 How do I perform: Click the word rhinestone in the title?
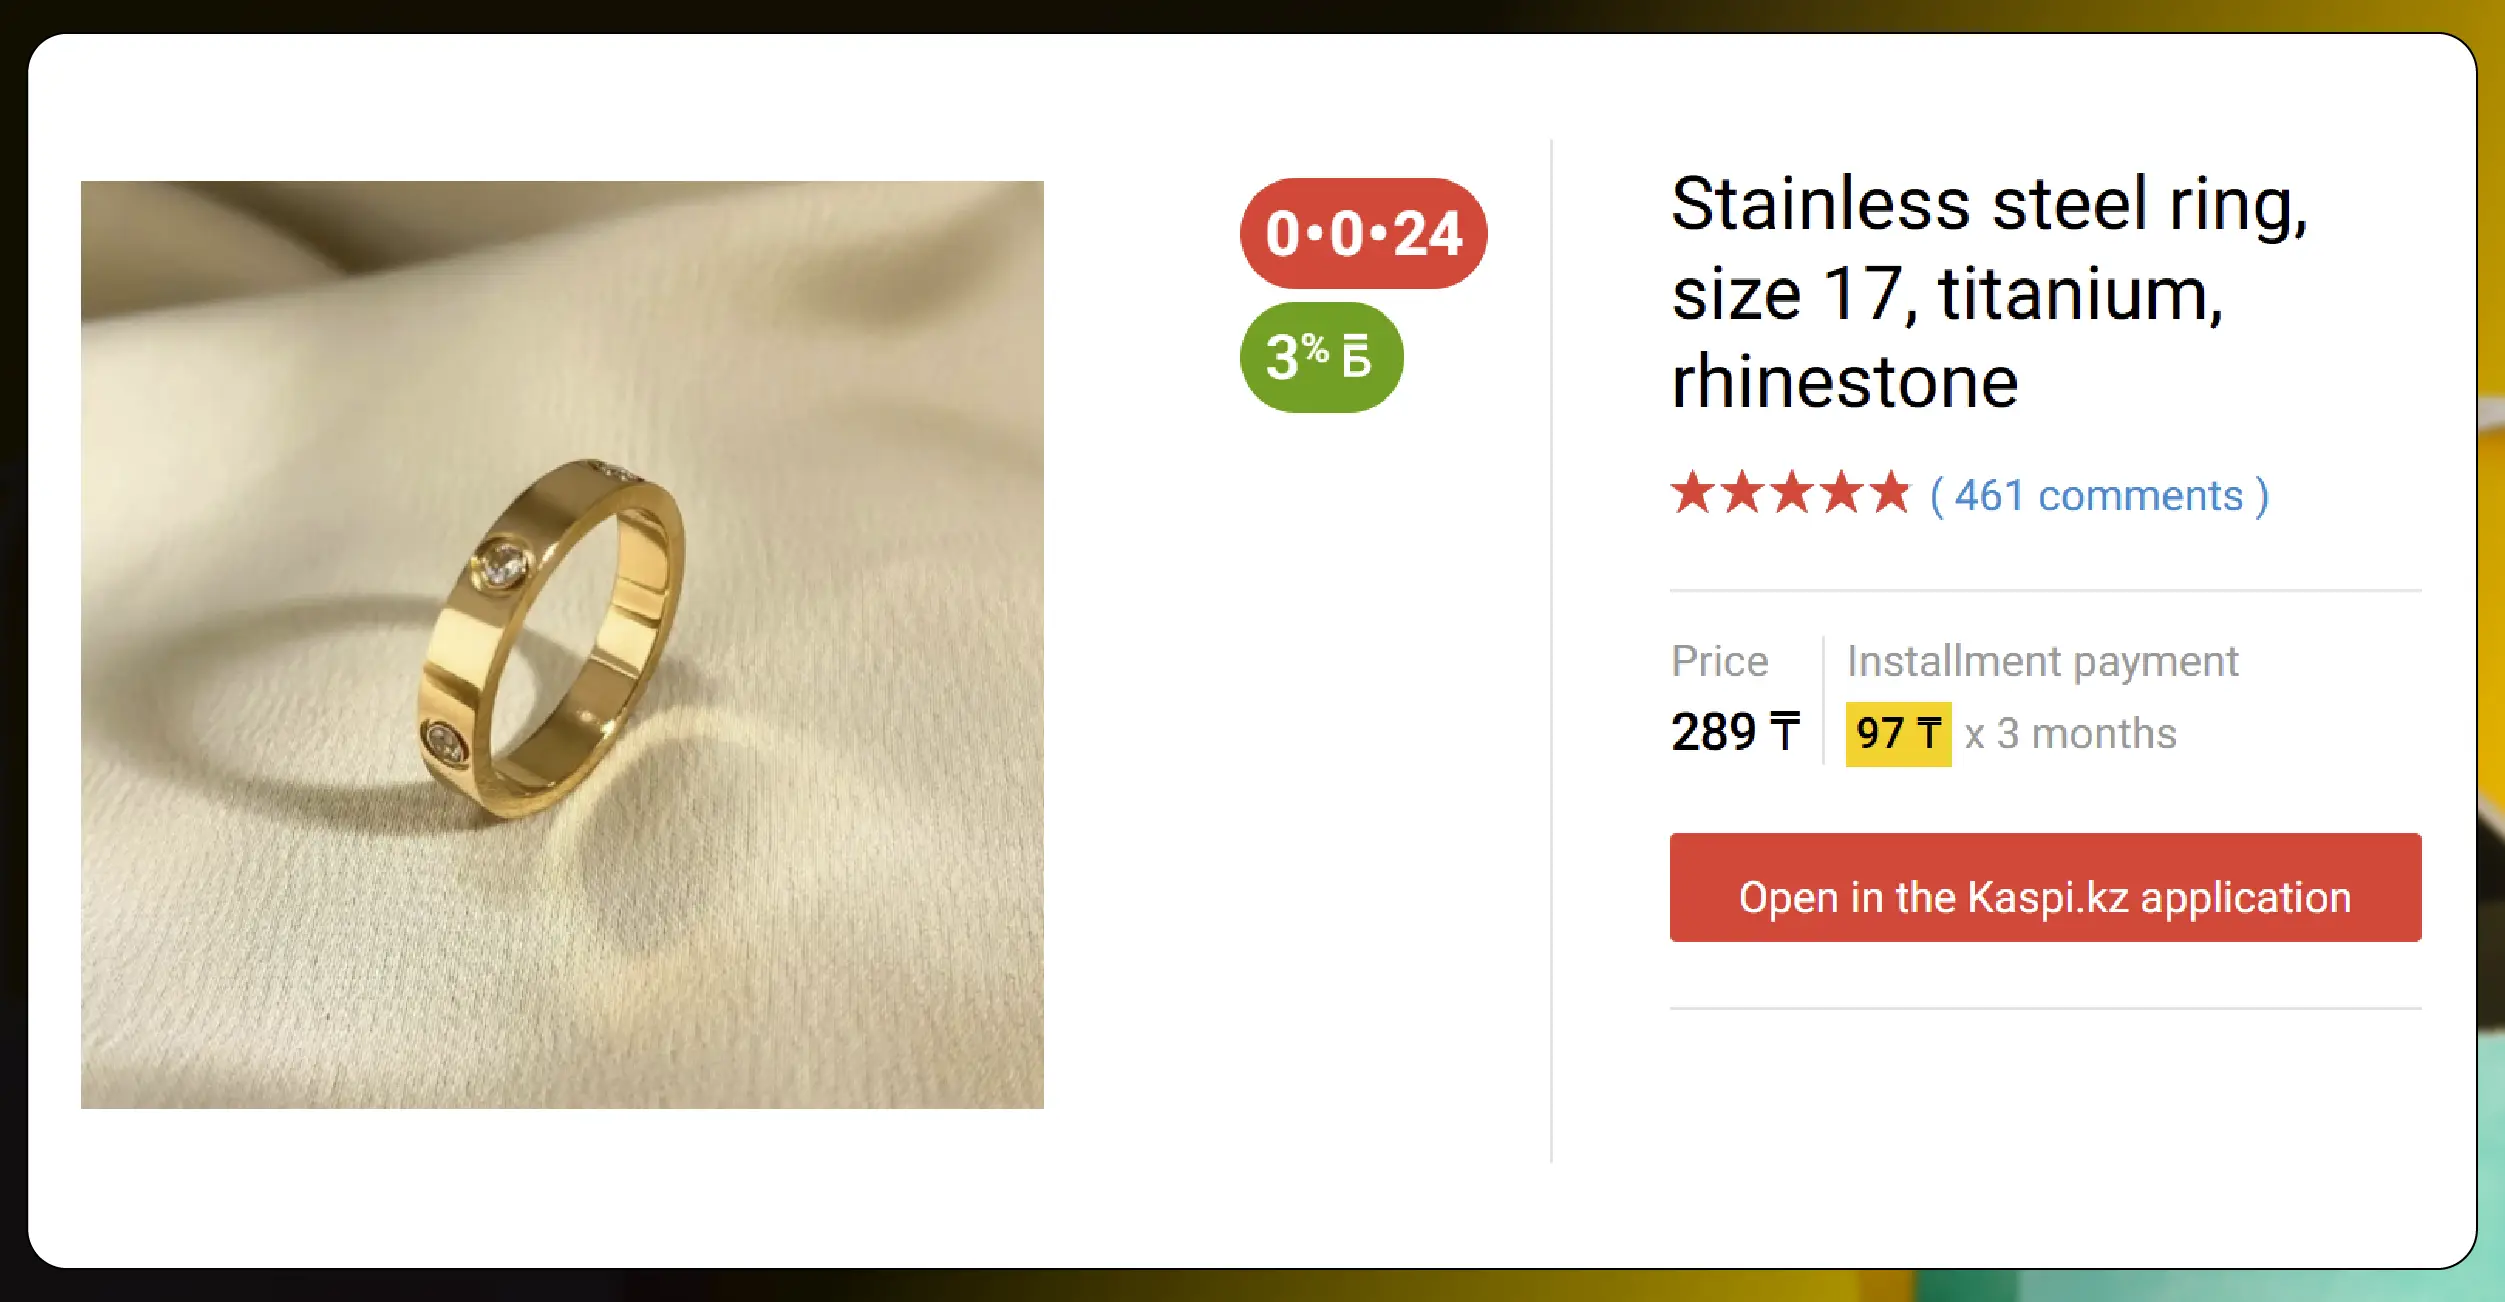tap(1845, 383)
